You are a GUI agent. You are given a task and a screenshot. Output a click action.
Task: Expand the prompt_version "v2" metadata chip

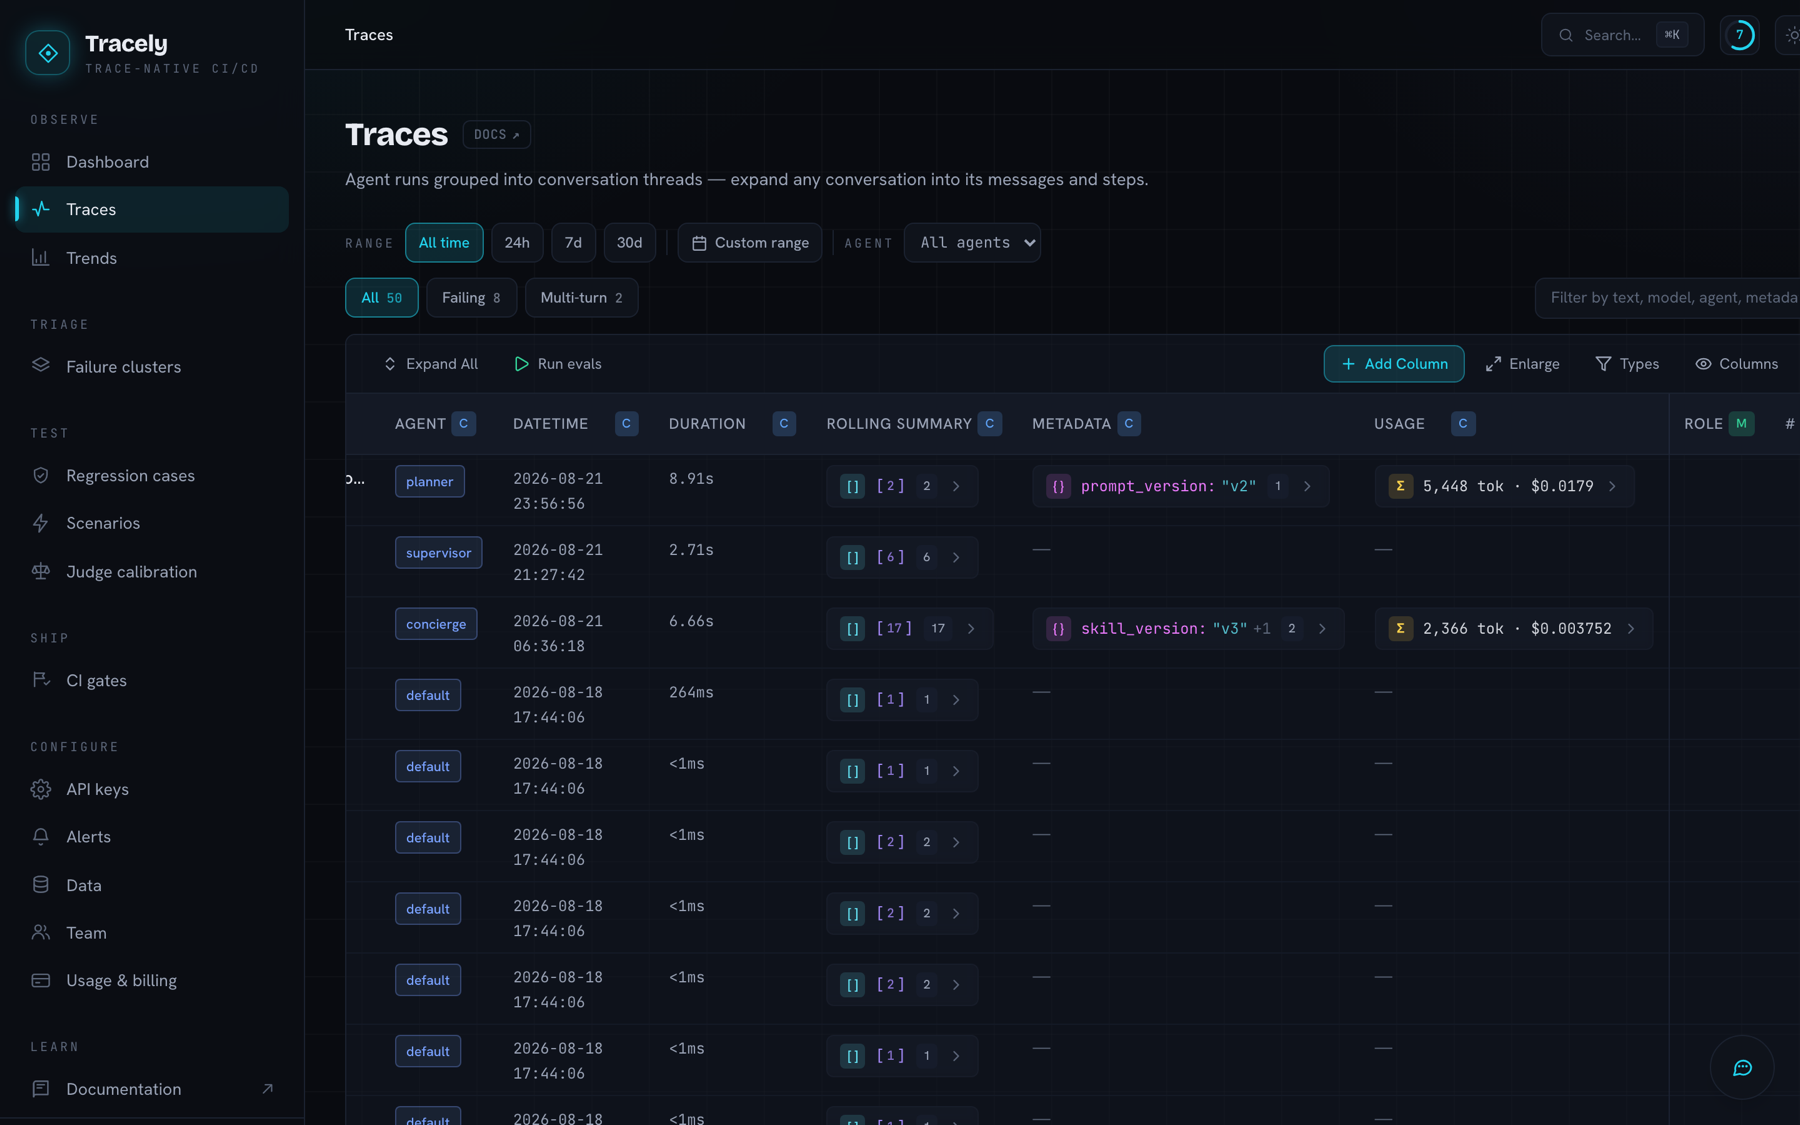(1180, 486)
